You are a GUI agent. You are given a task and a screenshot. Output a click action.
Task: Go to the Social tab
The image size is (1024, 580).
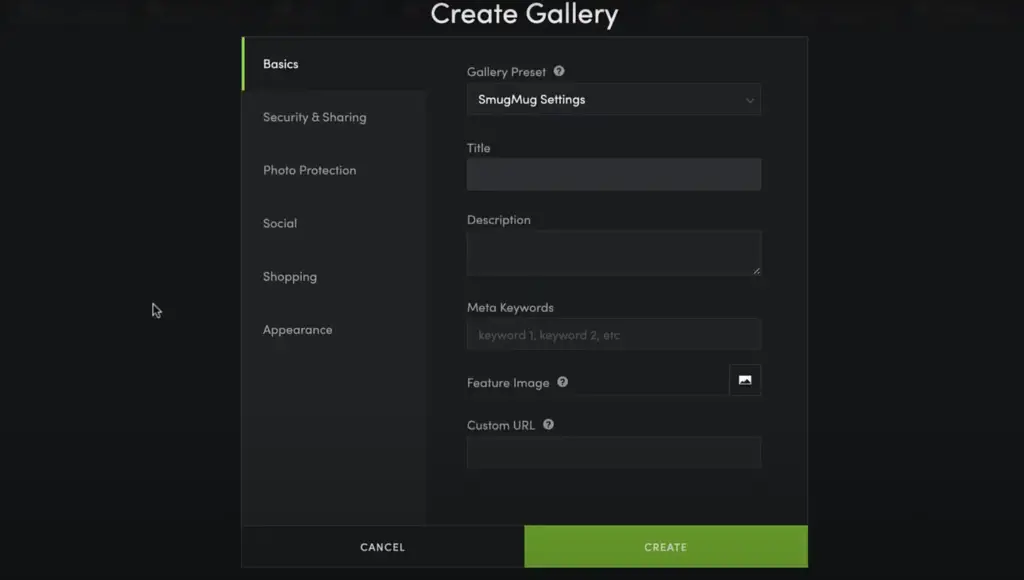280,223
